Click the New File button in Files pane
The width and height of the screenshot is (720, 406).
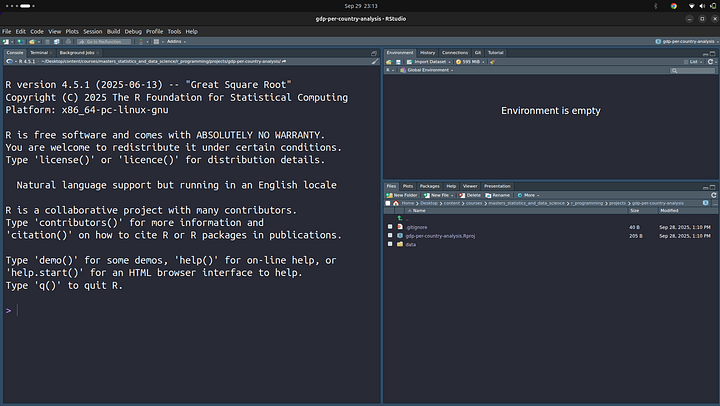(x=438, y=195)
